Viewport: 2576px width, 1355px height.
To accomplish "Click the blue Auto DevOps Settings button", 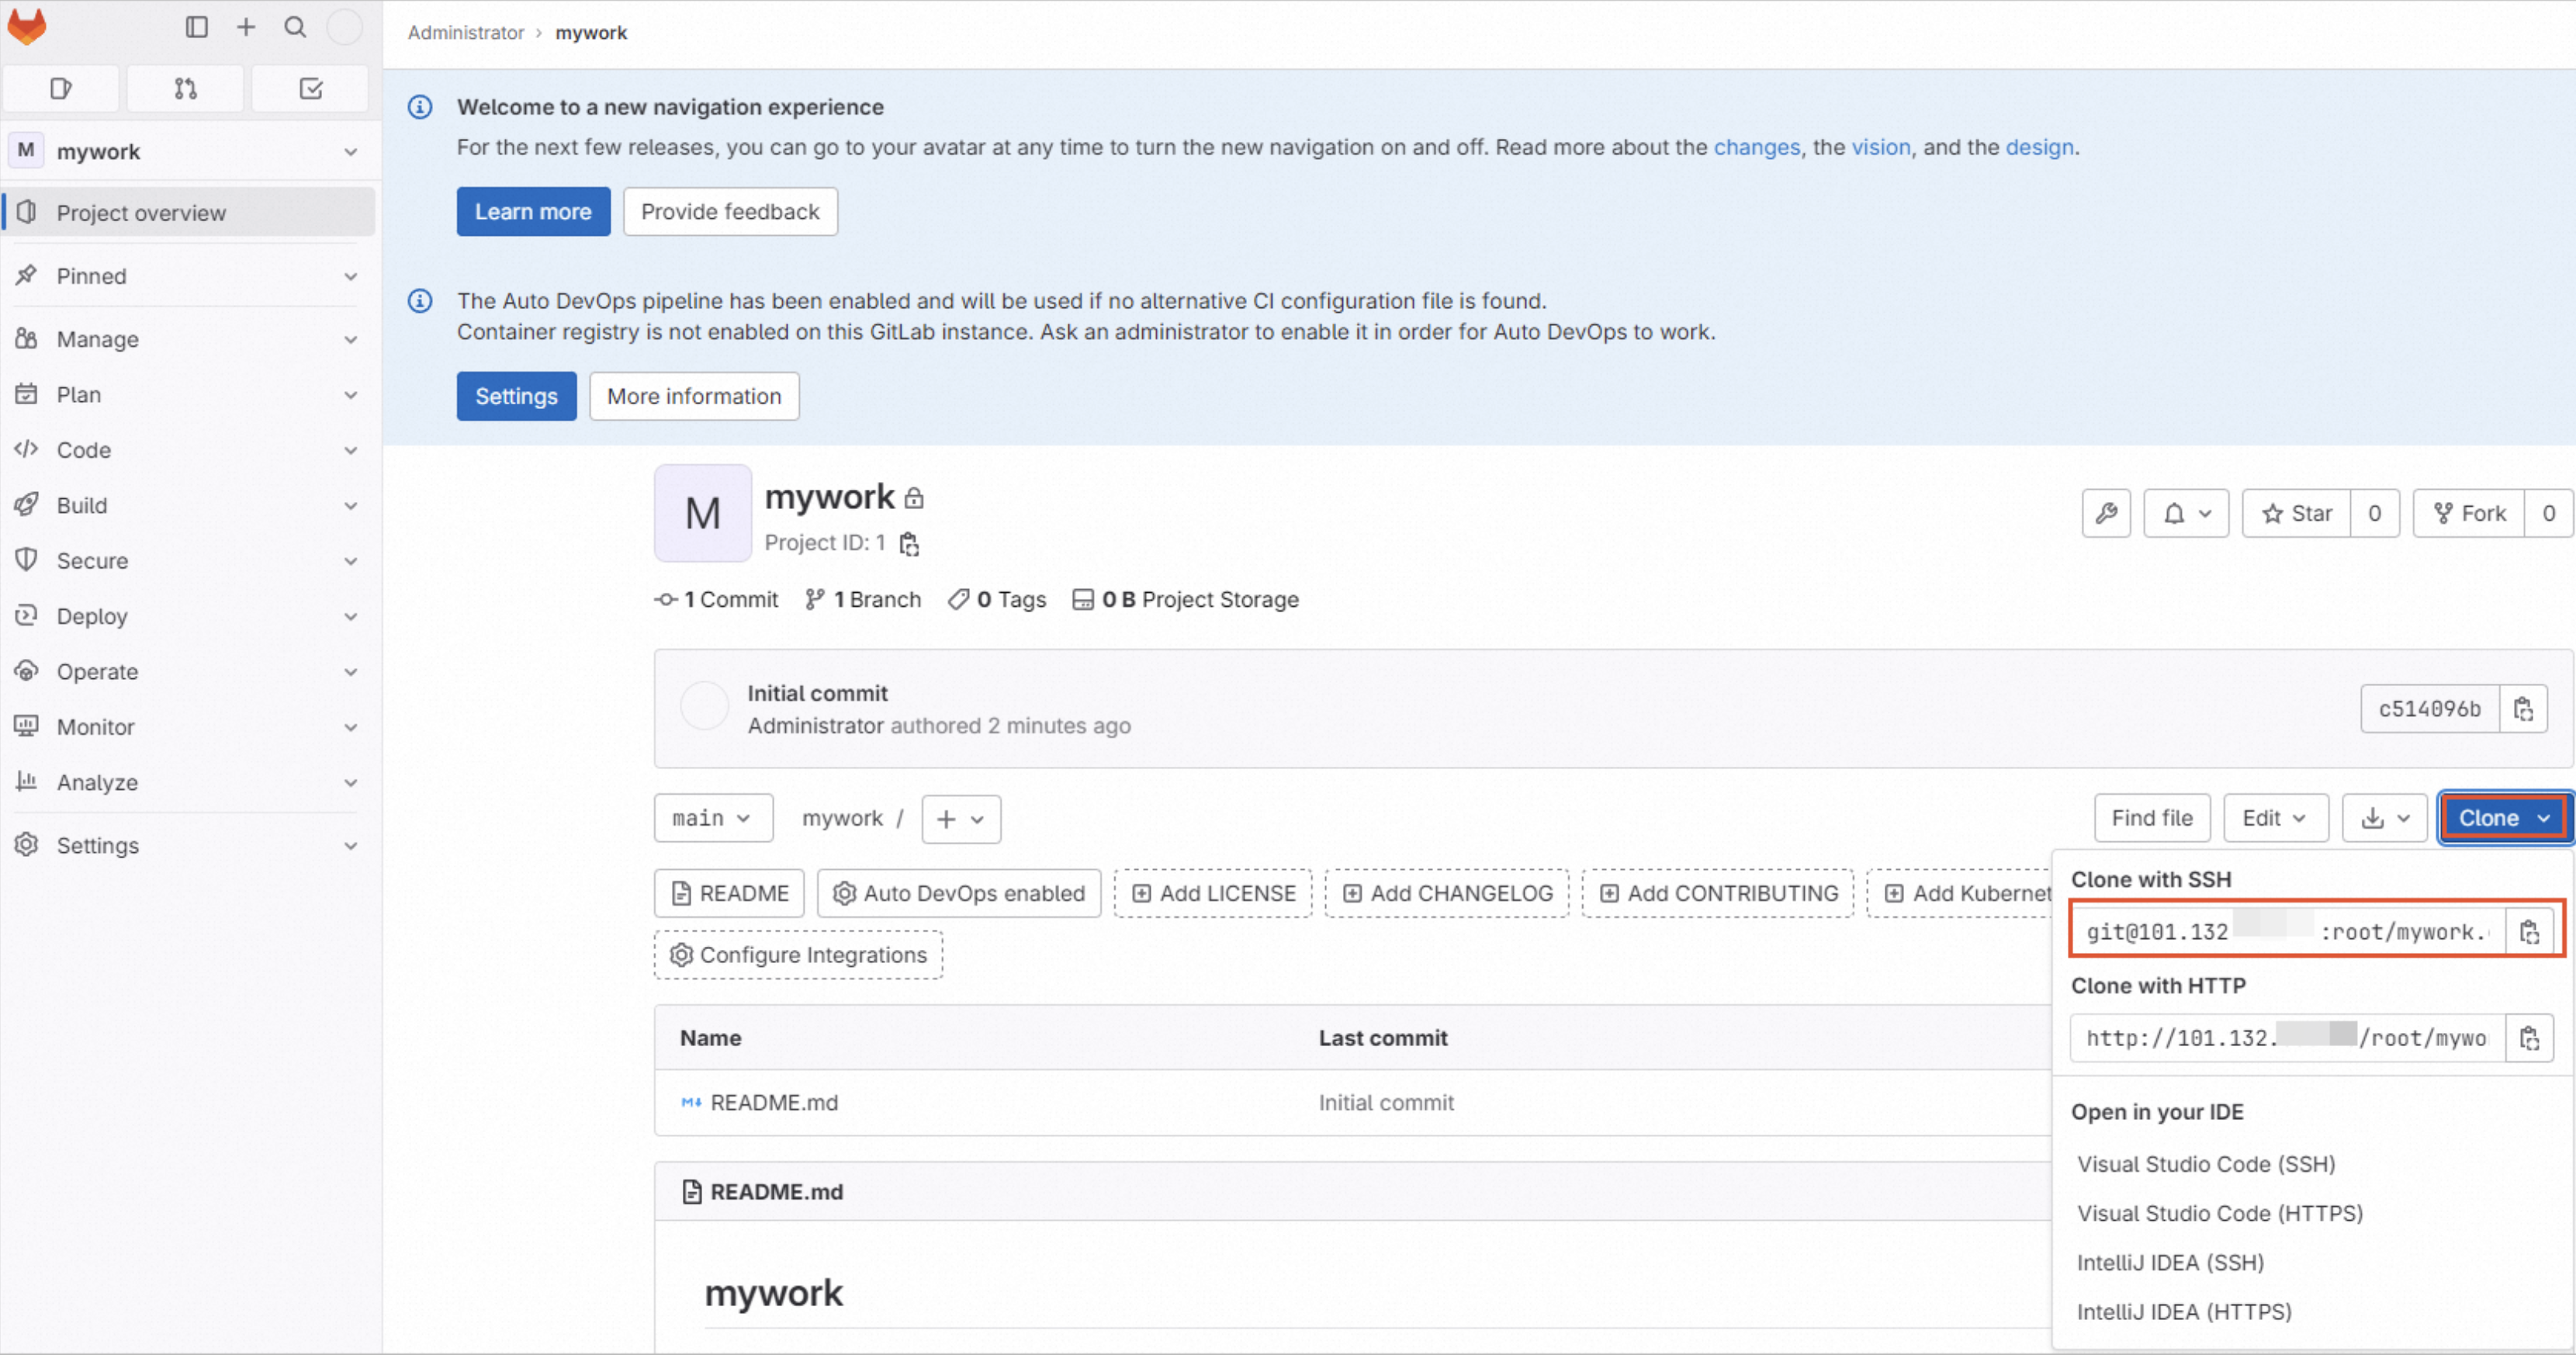I will [516, 397].
